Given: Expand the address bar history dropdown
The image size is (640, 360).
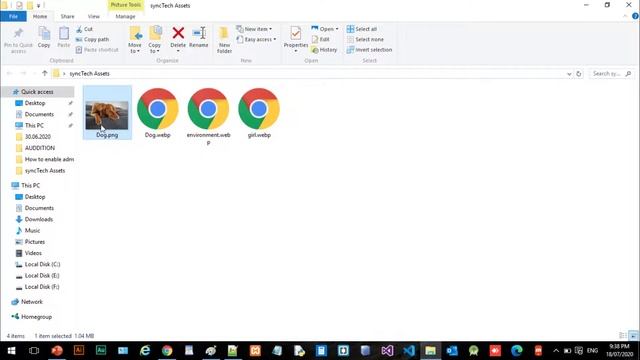Looking at the screenshot, I should tap(569, 74).
